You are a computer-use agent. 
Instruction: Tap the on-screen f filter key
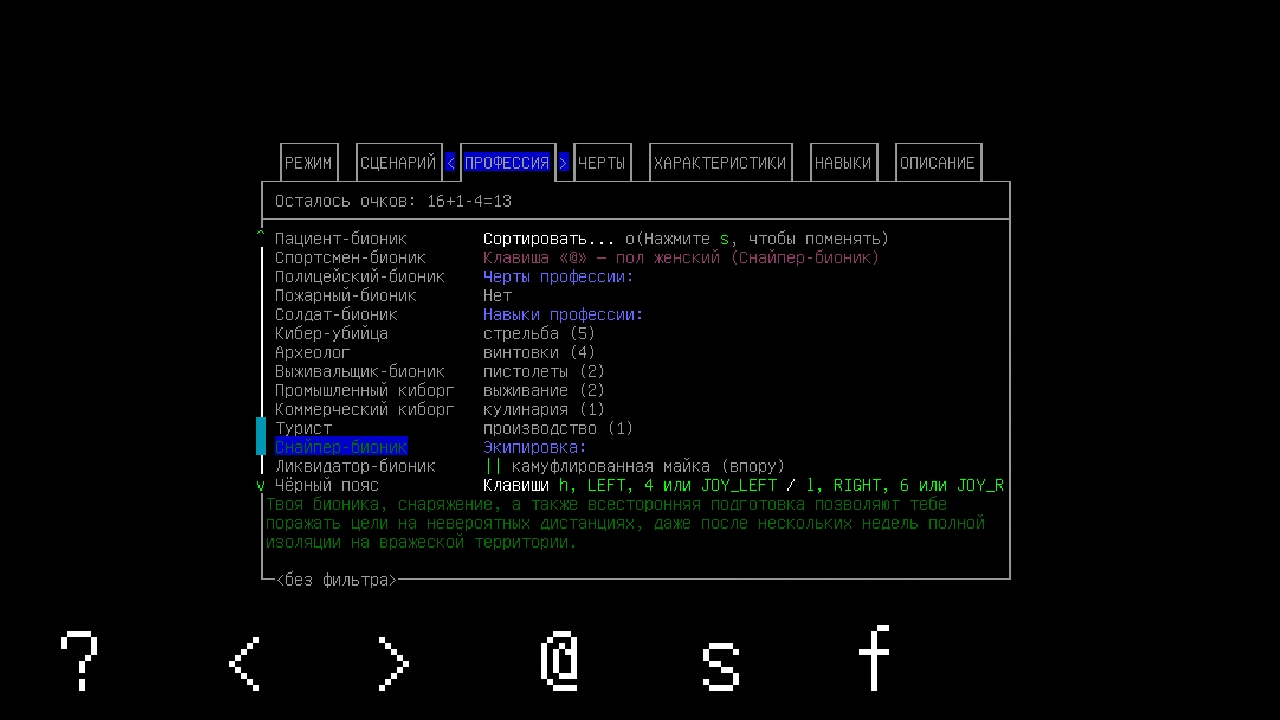[x=874, y=658]
